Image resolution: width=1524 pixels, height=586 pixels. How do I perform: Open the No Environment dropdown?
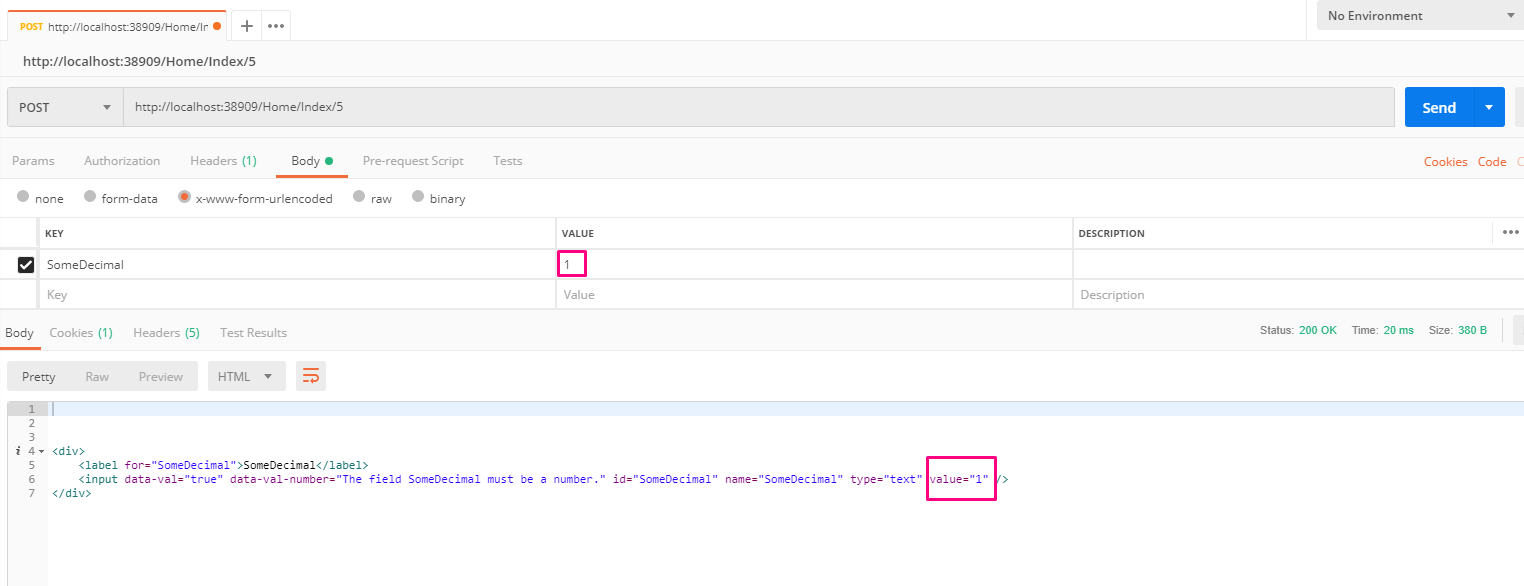1418,15
